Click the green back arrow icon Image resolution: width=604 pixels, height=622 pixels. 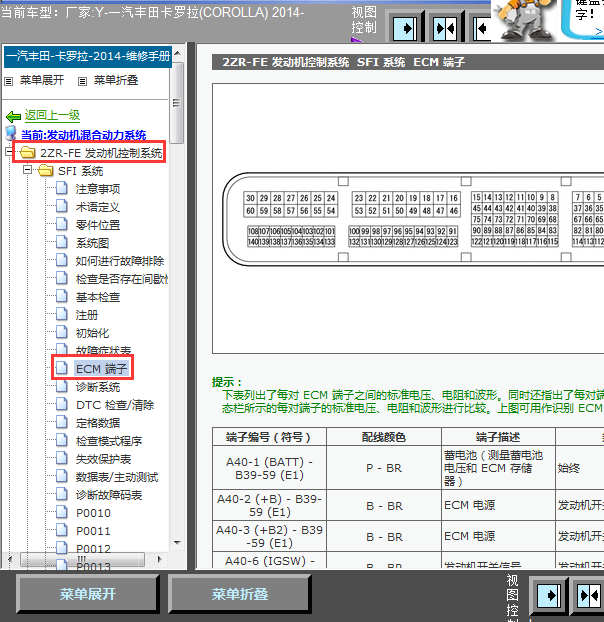tap(13, 116)
